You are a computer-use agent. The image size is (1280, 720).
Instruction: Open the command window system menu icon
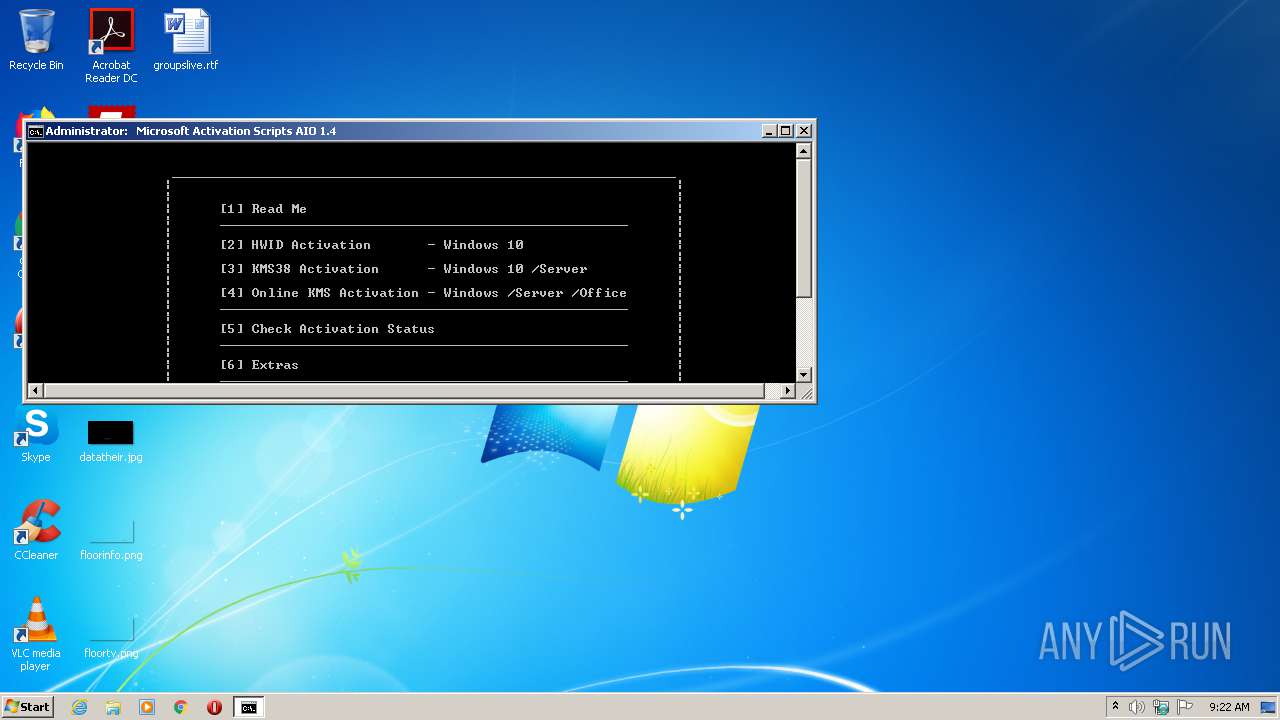tap(35, 131)
